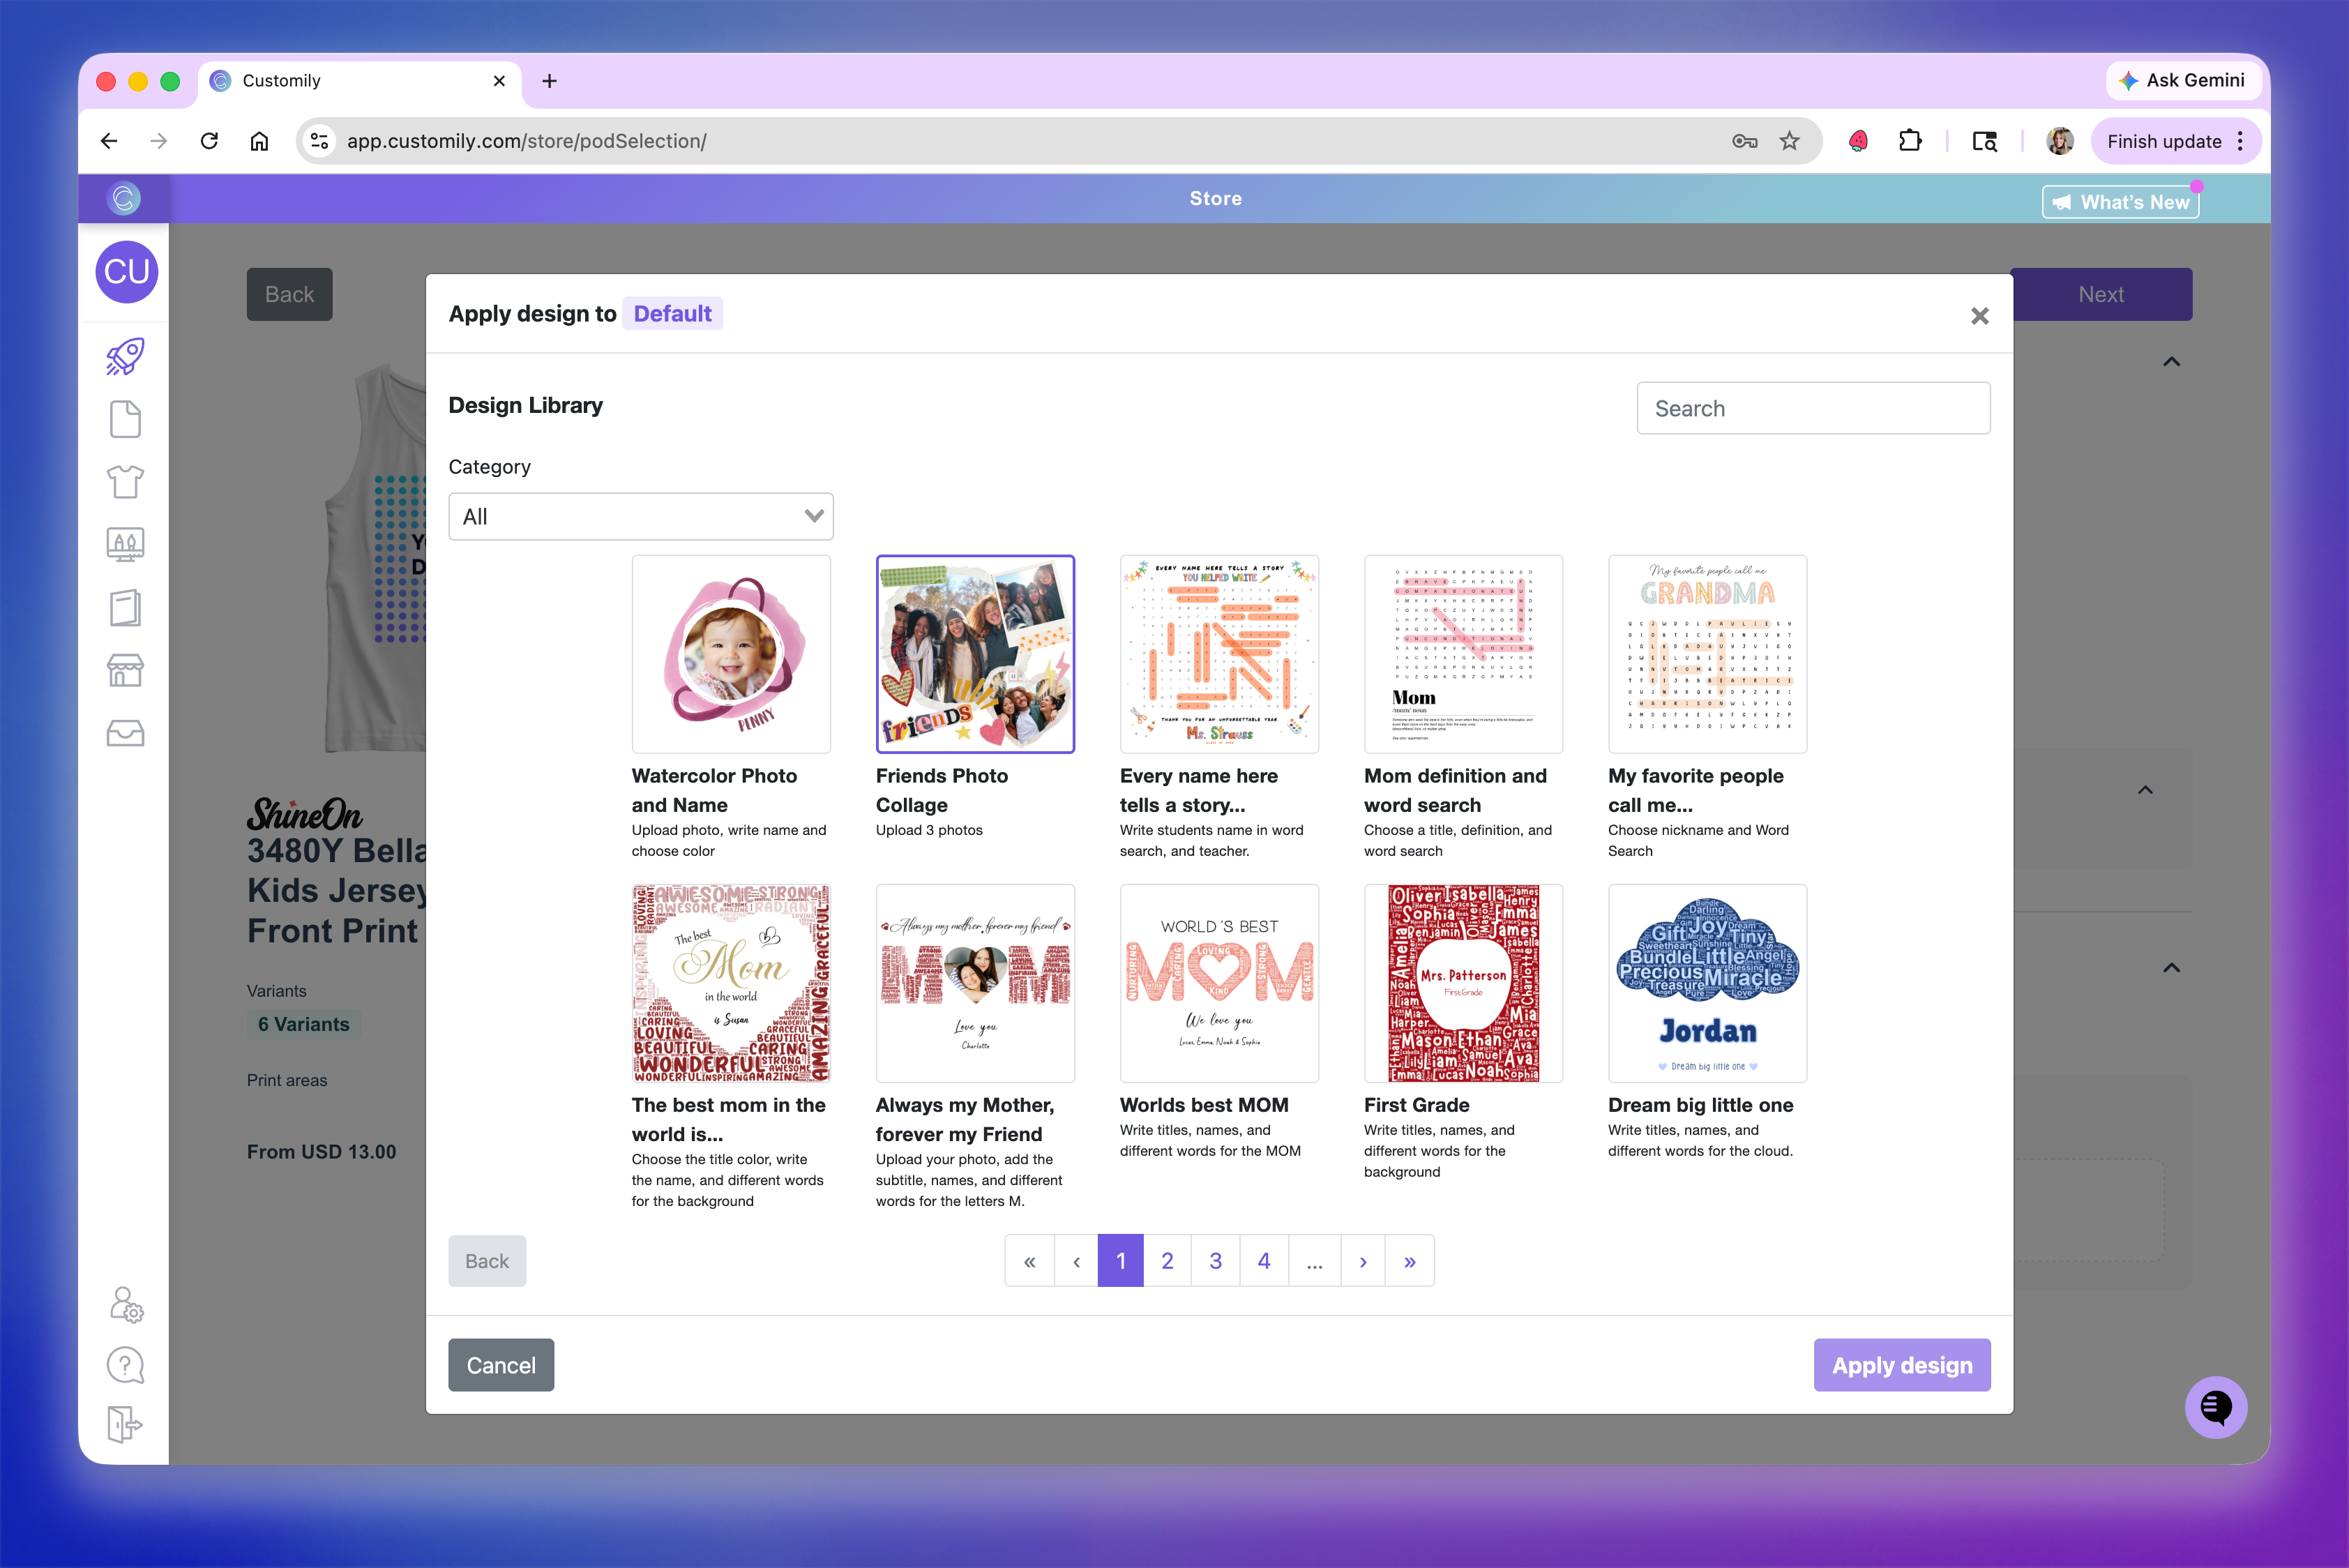This screenshot has width=2349, height=1568.
Task: Select Dream big little one design
Action: [1707, 983]
